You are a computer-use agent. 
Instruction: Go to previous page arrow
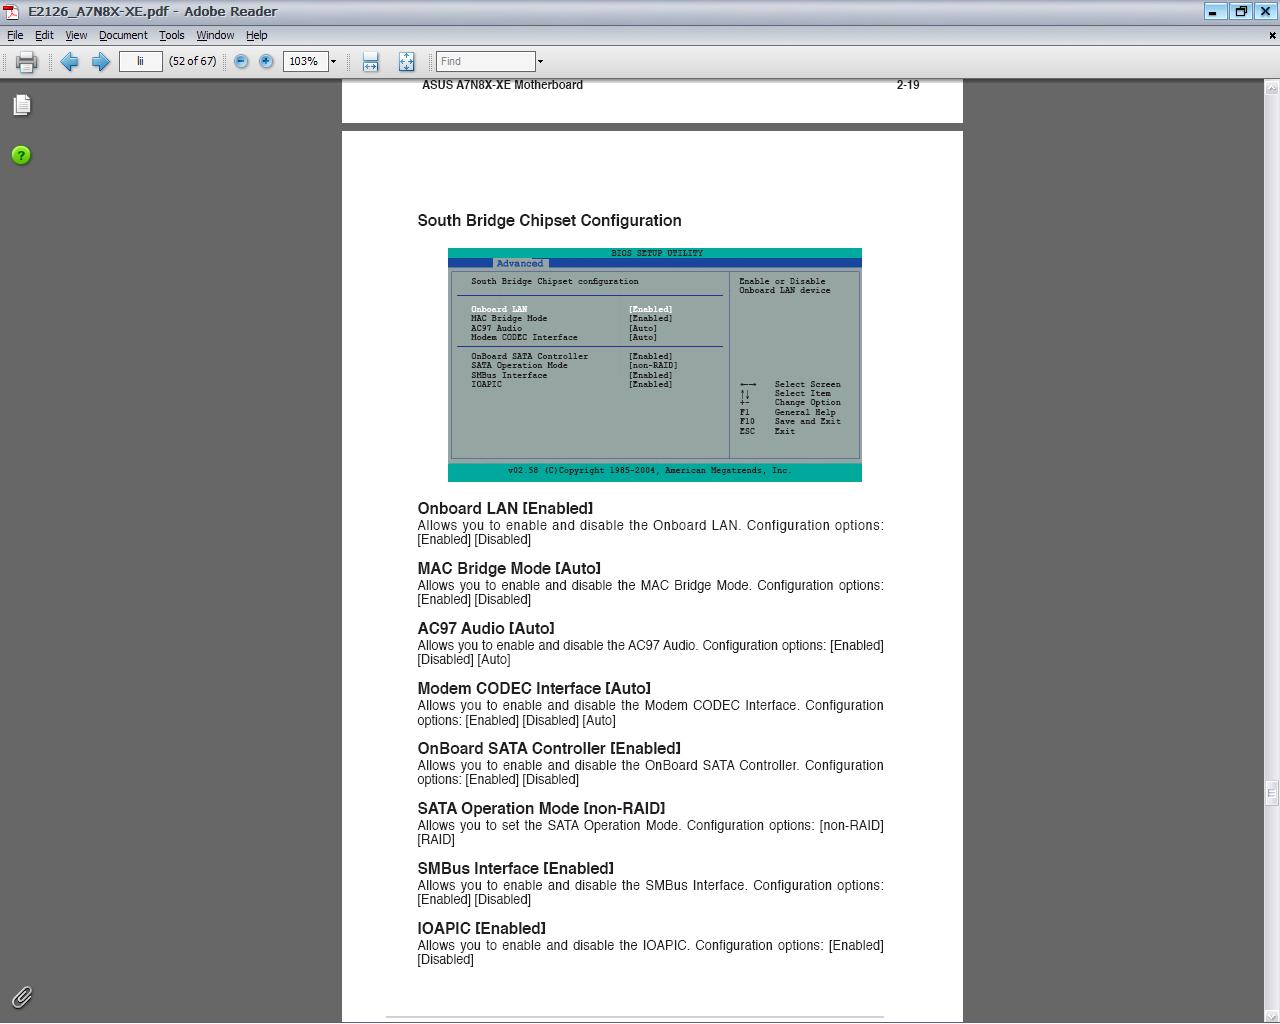(x=69, y=62)
